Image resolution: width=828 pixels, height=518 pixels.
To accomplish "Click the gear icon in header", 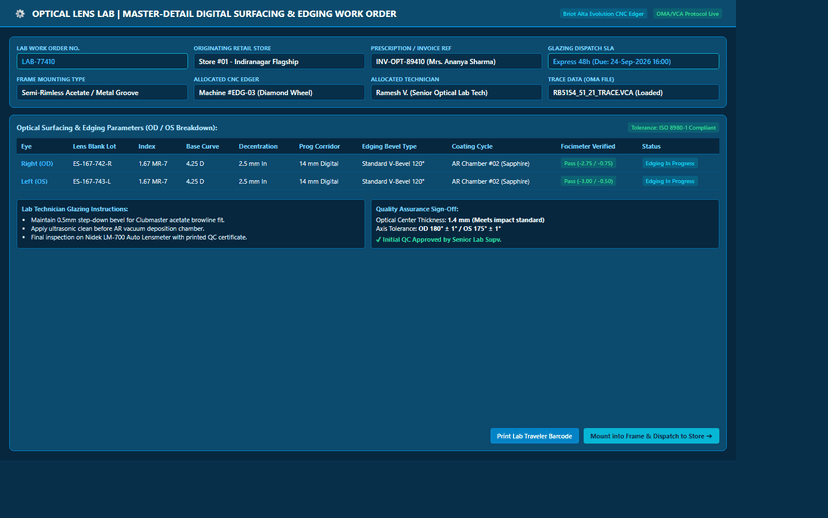I will click(20, 14).
